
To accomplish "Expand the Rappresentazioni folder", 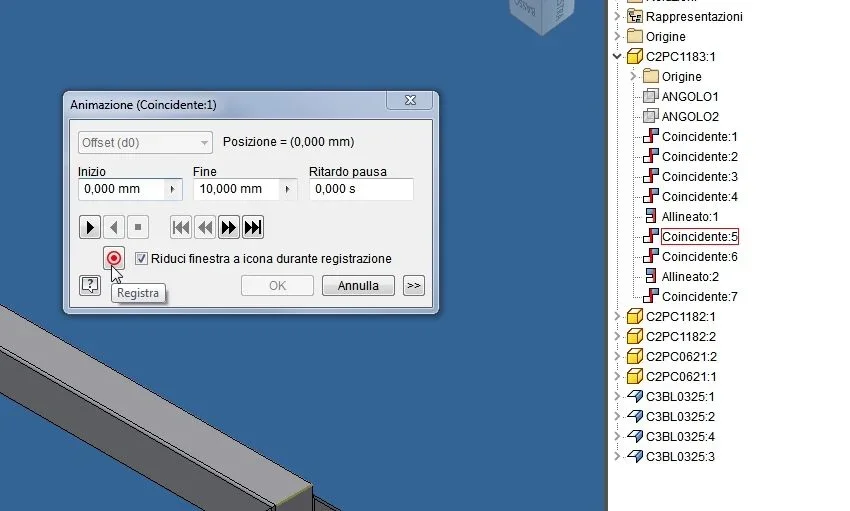I will [x=617, y=16].
